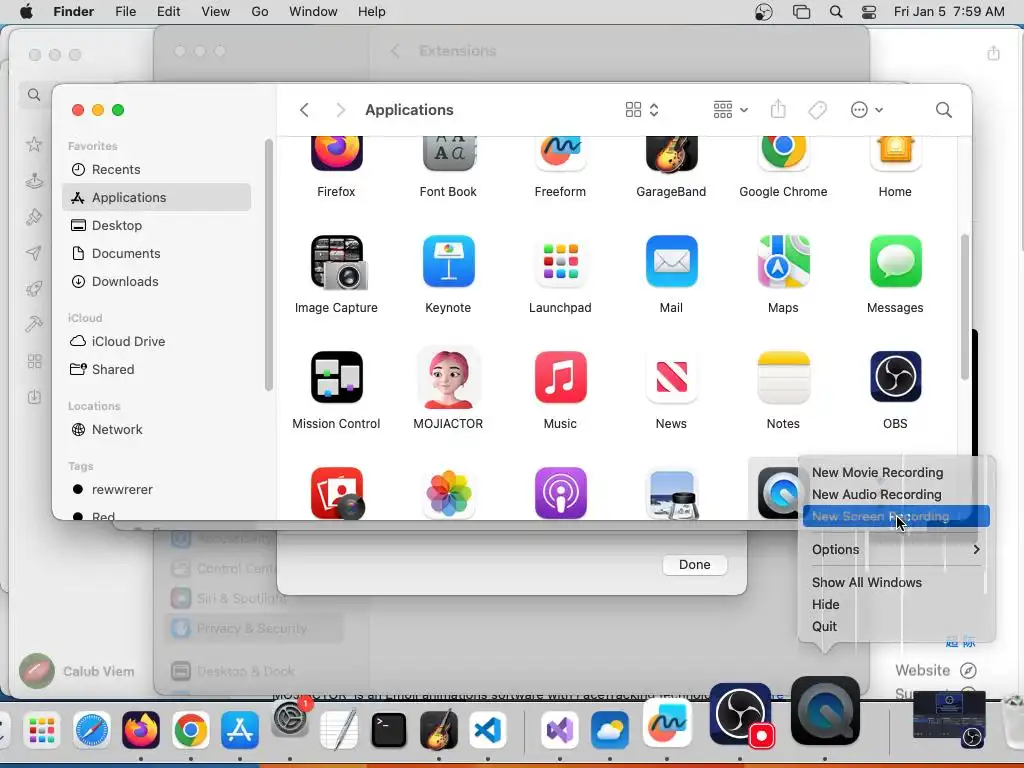
Task: Open Spotlight search in menu bar
Action: pyautogui.click(x=836, y=12)
